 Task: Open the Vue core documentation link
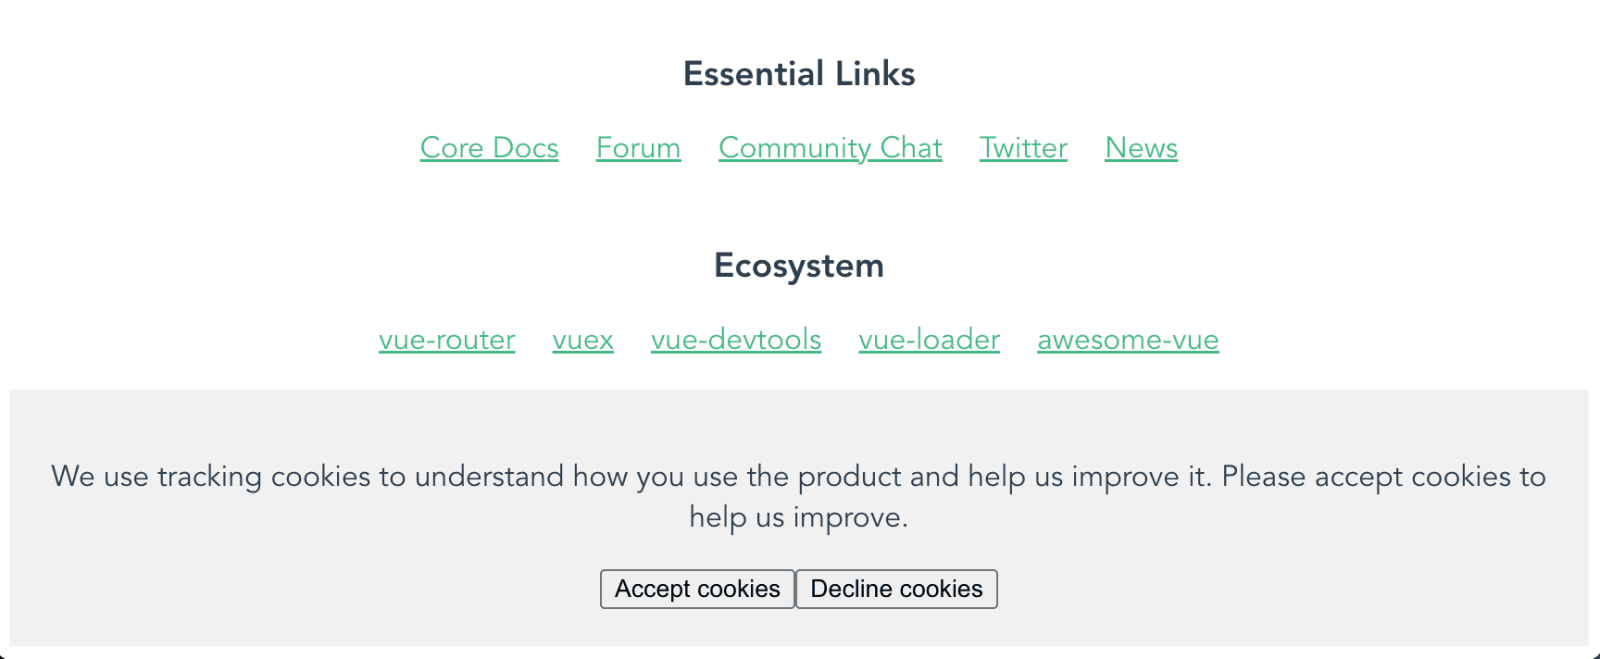(x=489, y=148)
